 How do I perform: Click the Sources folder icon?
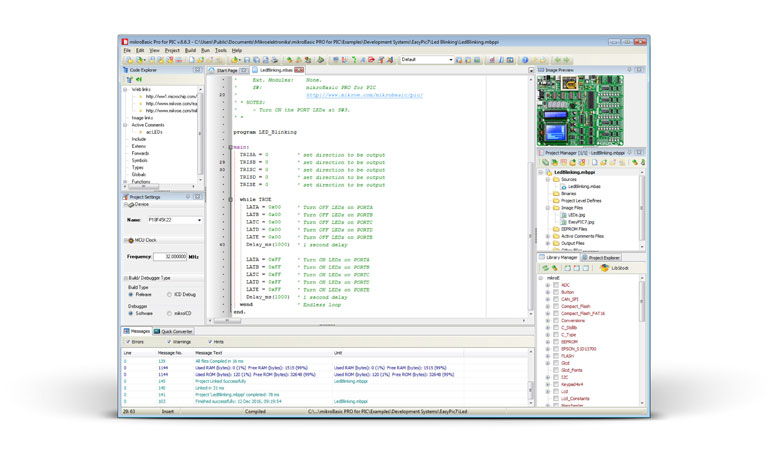(555, 180)
